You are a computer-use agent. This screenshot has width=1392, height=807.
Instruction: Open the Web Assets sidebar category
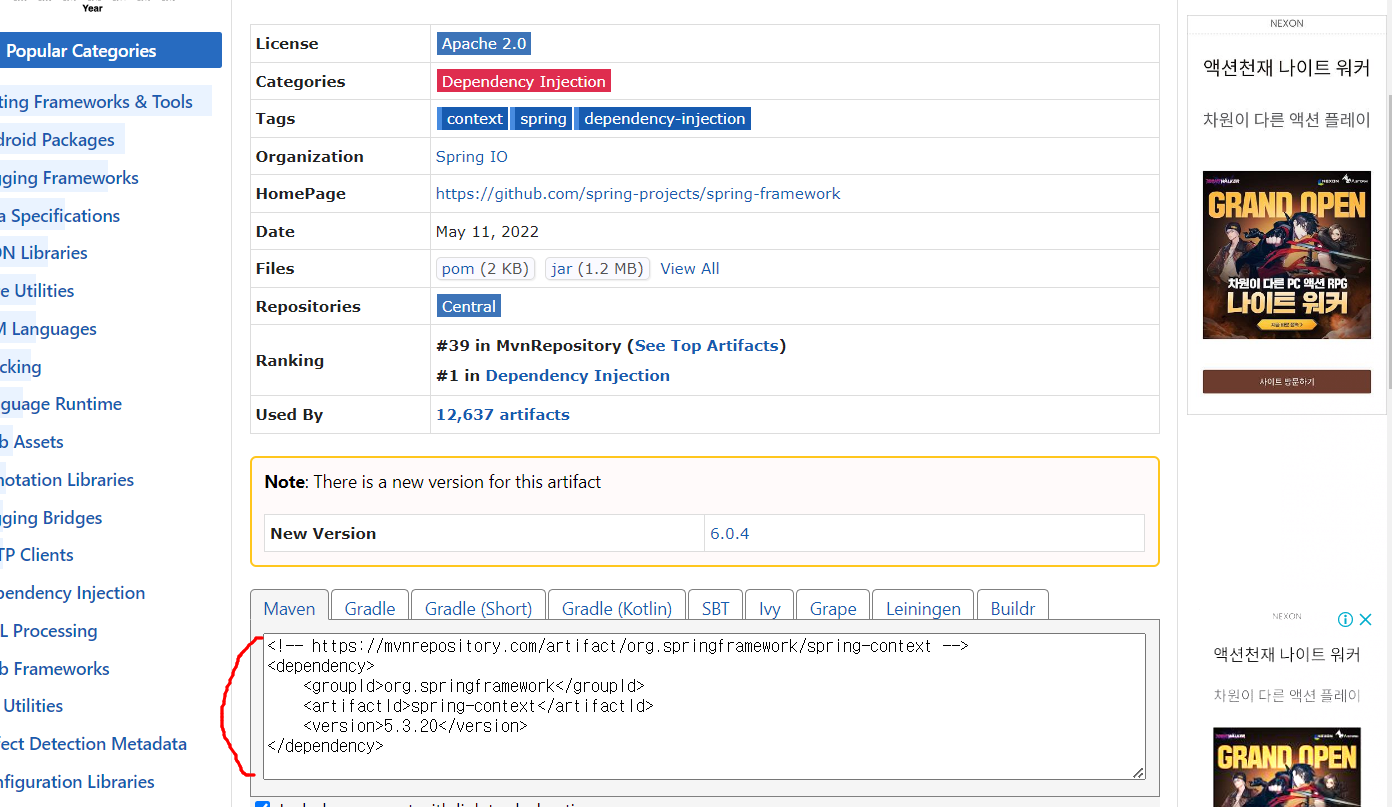(32, 442)
